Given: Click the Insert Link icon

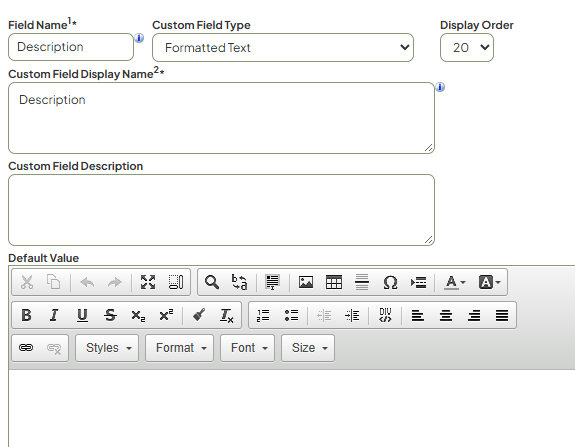Looking at the screenshot, I should click(x=26, y=348).
